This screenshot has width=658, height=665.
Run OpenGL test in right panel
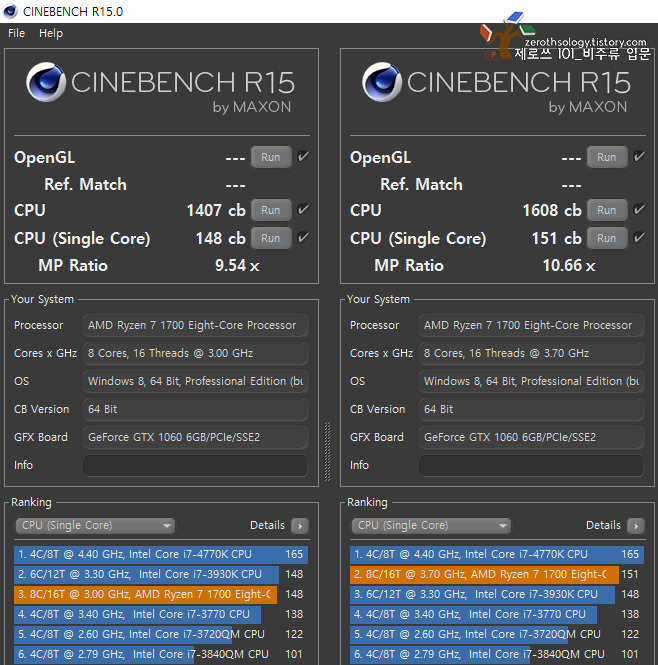(607, 157)
